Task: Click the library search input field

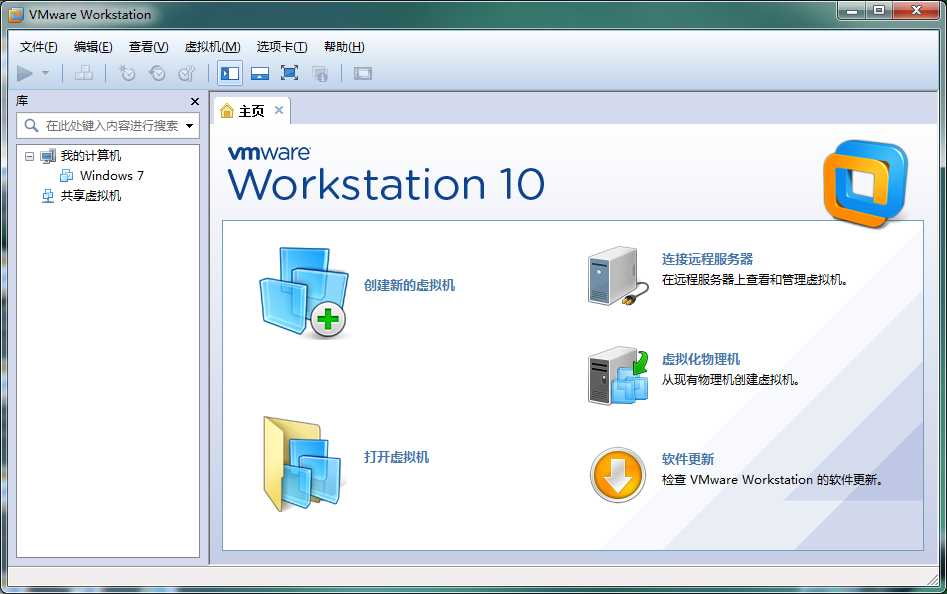Action: (108, 126)
